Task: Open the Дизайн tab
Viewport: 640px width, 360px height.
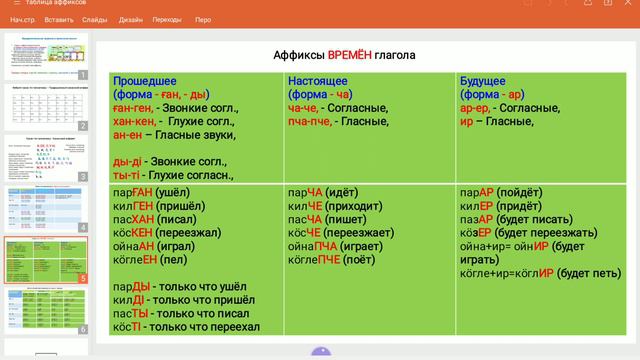Action: pyautogui.click(x=131, y=20)
